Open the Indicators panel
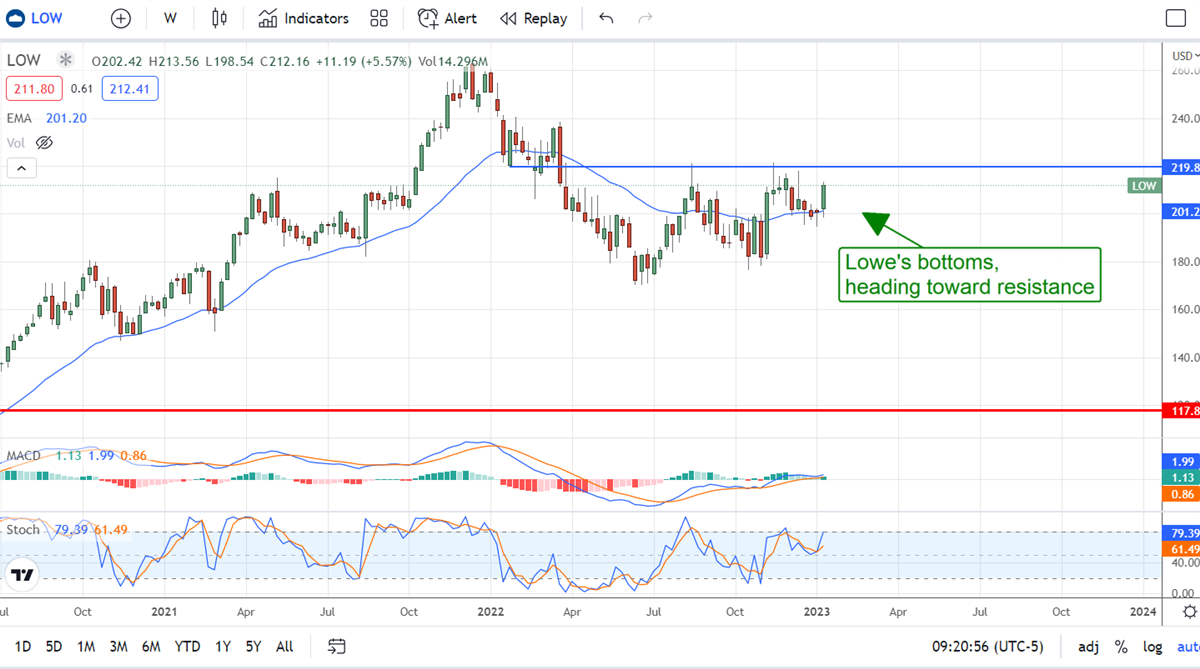The width and height of the screenshot is (1200, 669). tap(304, 18)
